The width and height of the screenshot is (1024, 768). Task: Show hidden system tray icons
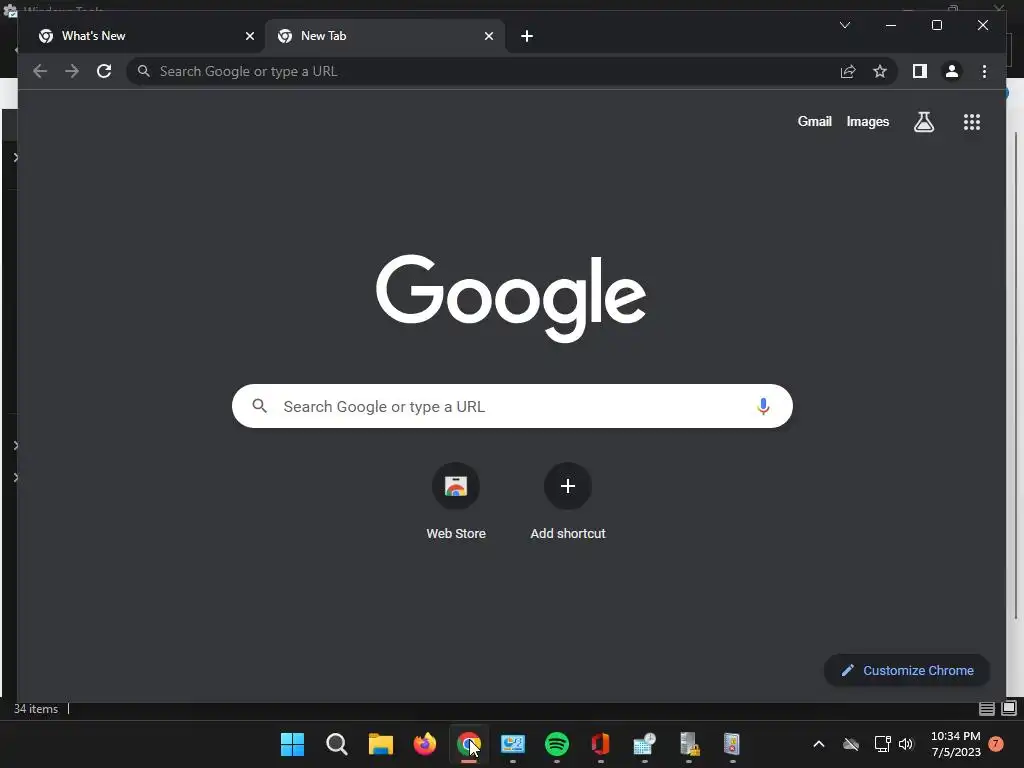click(819, 744)
